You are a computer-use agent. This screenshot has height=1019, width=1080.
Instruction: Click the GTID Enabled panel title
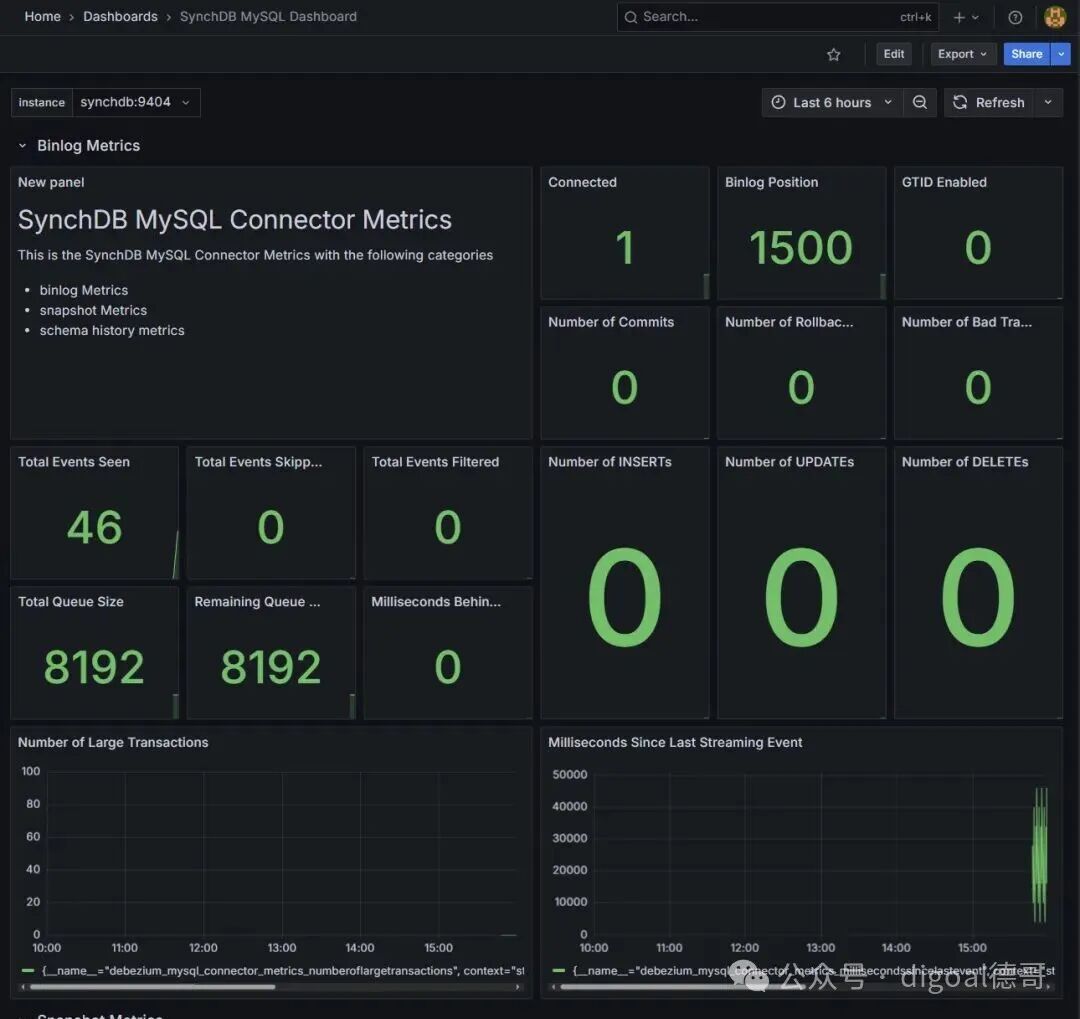(944, 183)
